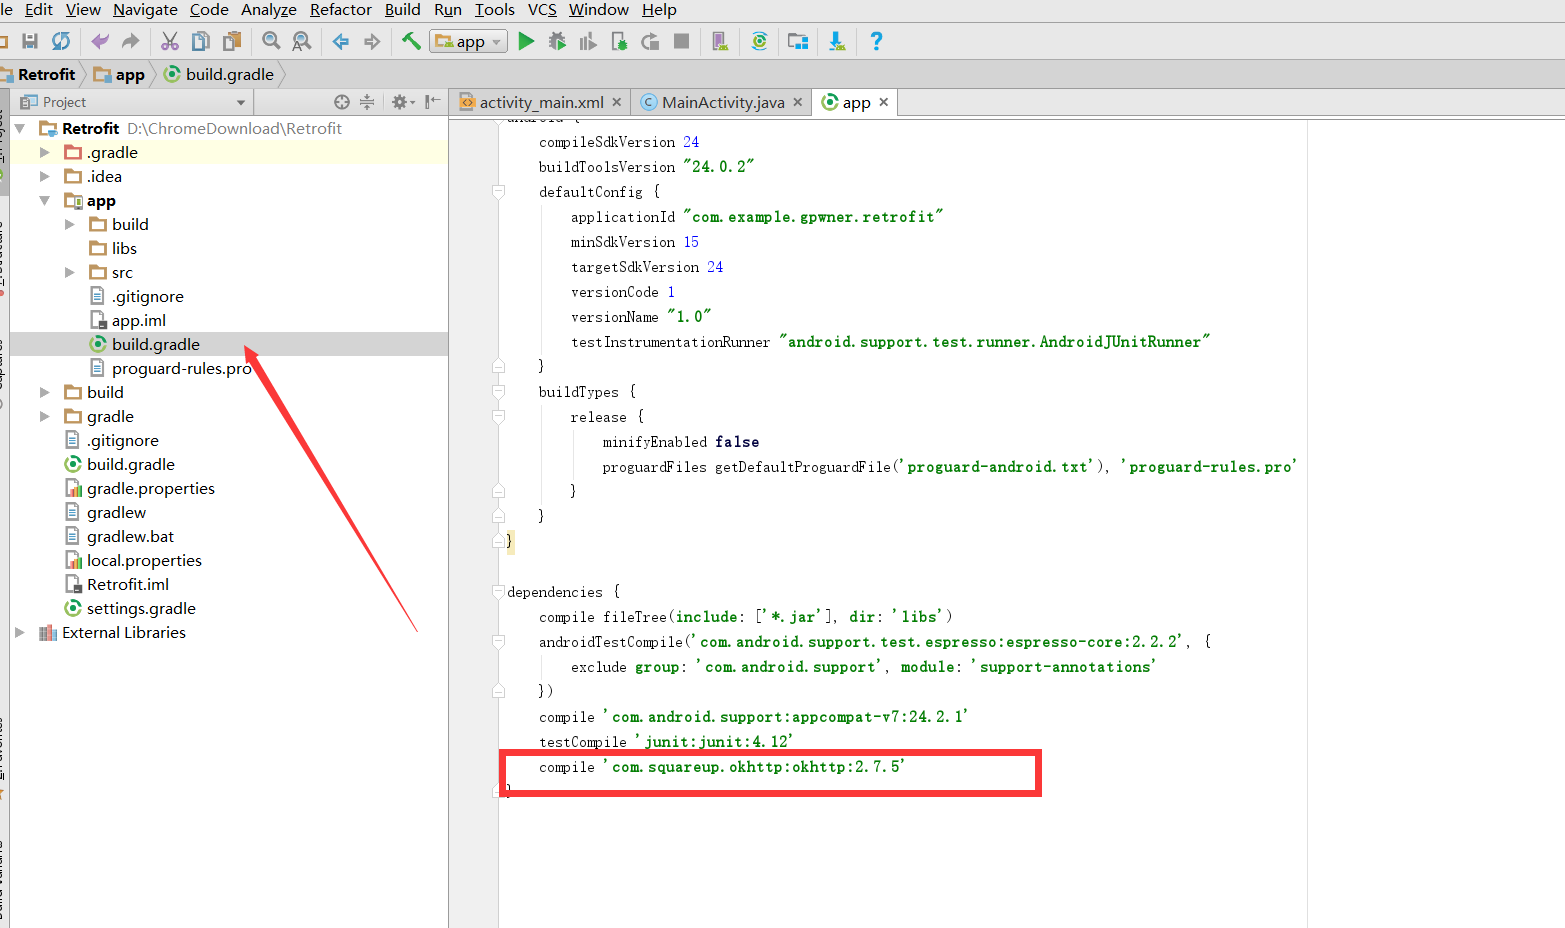Viewport: 1565px width, 928px height.
Task: Click the Cut scissors icon
Action: 170,41
